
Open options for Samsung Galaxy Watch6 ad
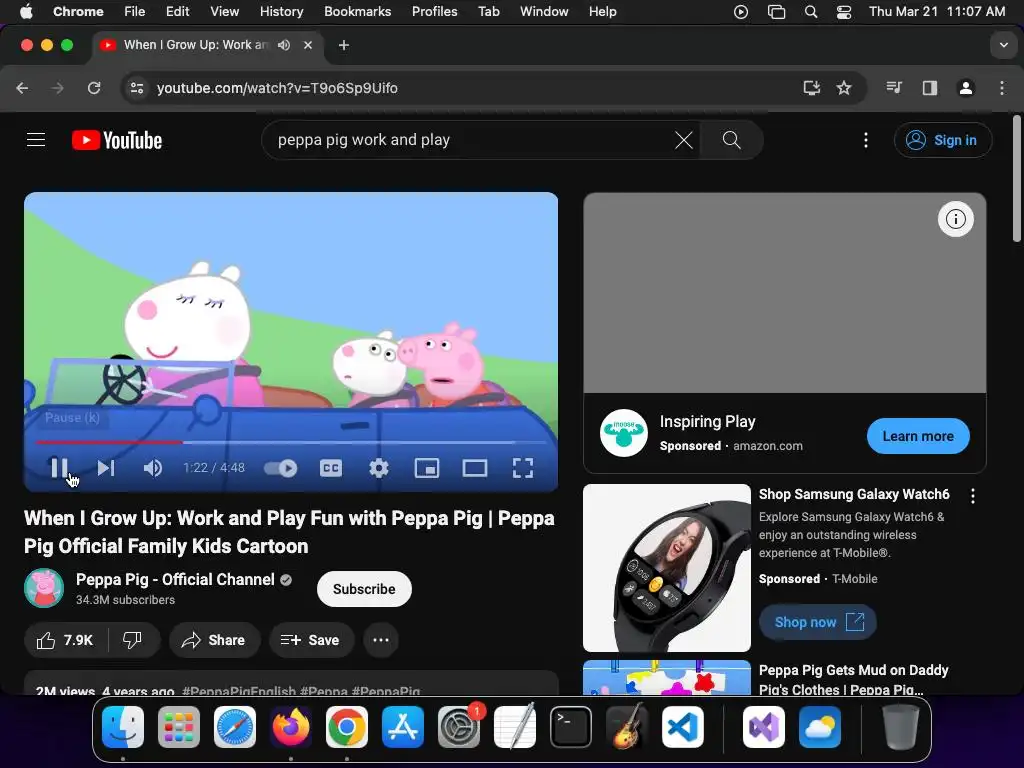coord(972,496)
